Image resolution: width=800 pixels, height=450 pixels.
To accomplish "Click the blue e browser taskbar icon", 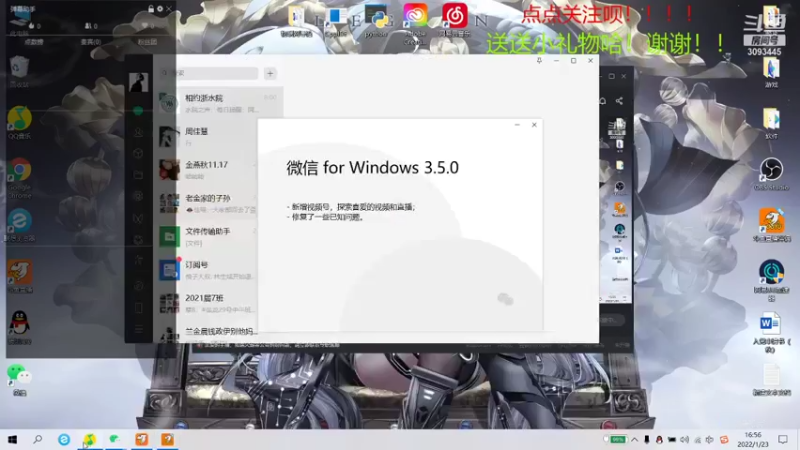I will [64, 439].
